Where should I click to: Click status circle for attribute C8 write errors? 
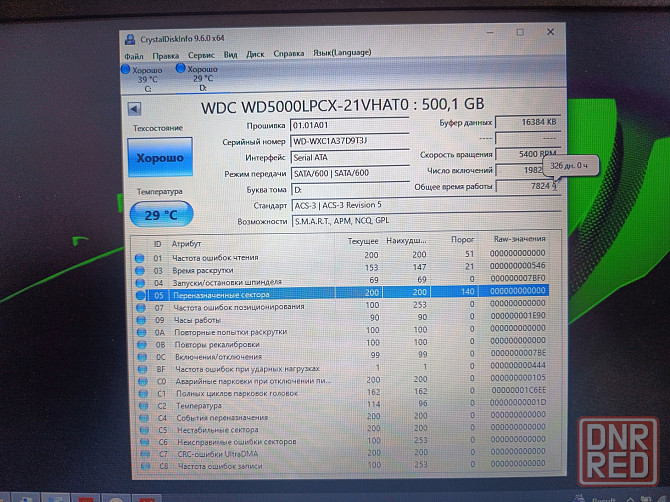click(x=140, y=465)
